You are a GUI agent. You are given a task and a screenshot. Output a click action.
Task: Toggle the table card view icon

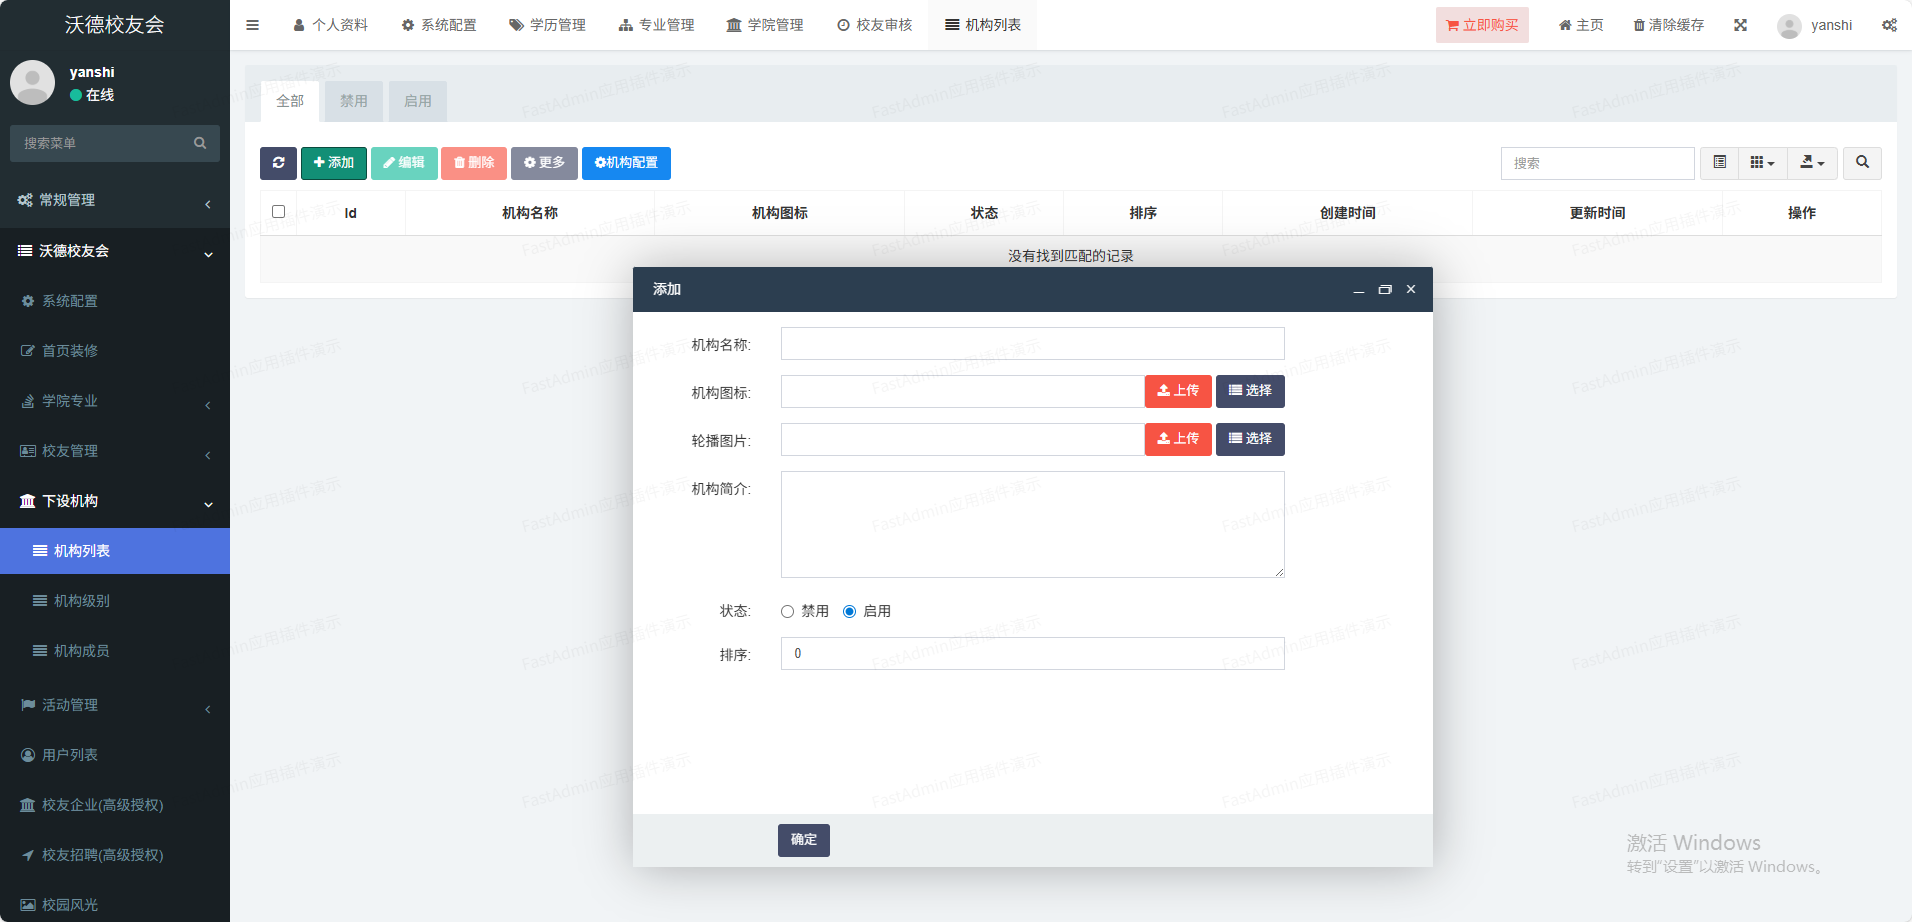tap(1719, 163)
